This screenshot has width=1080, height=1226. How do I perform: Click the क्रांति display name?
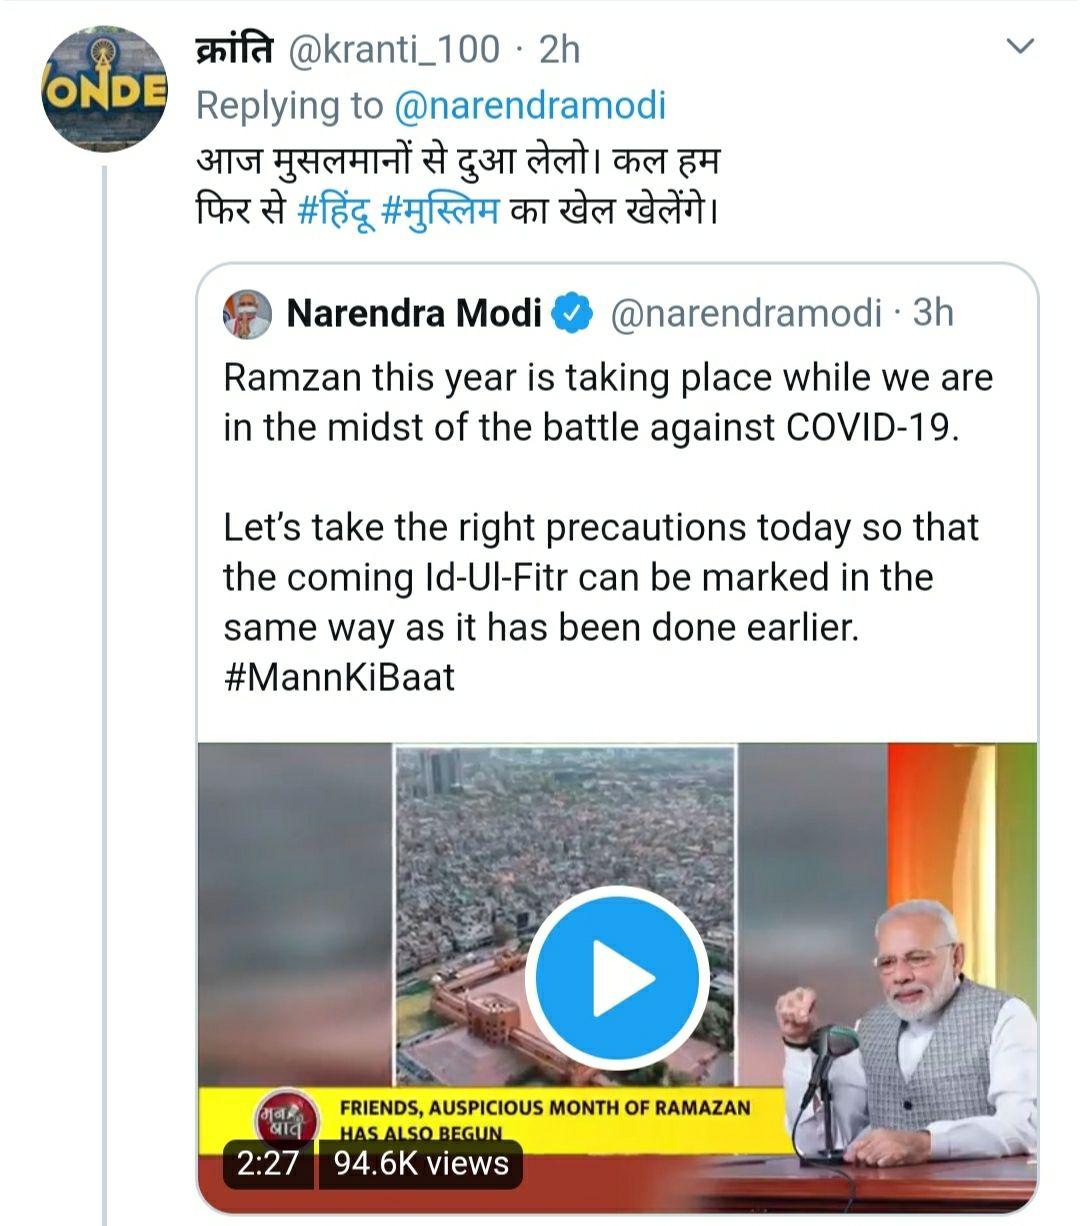233,48
